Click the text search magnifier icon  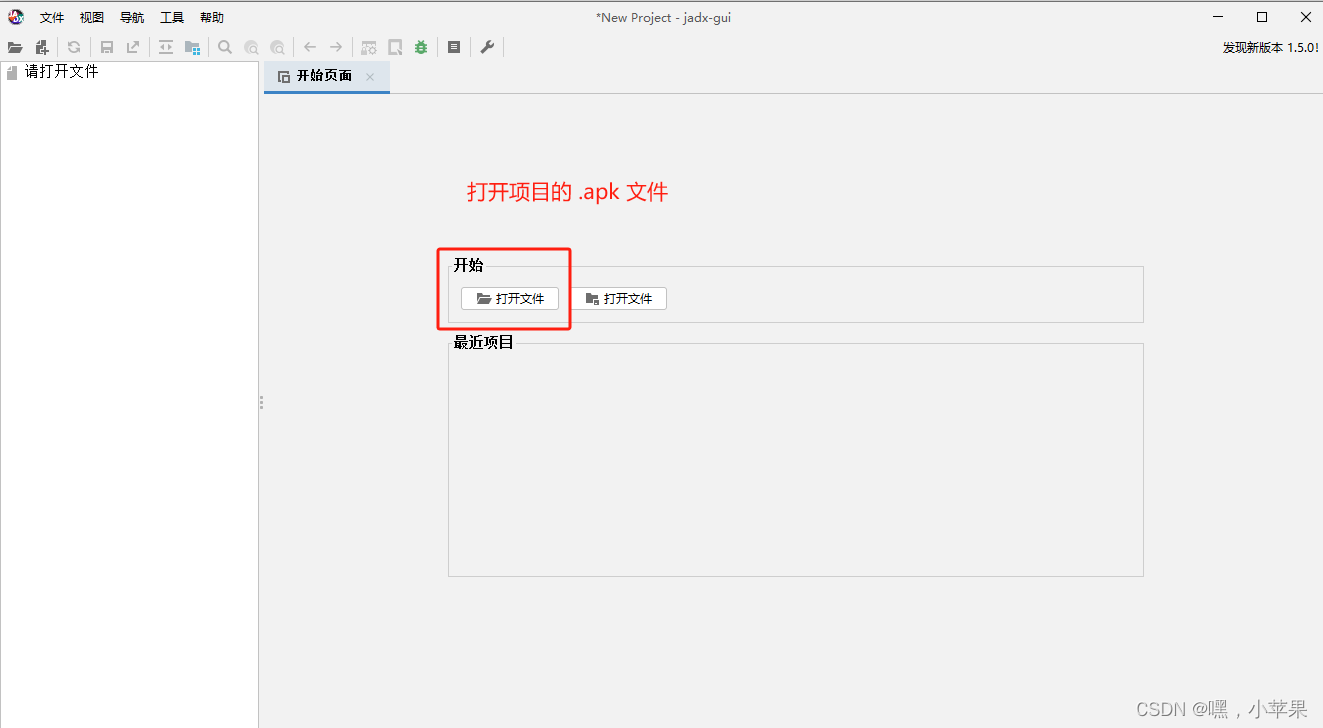225,47
